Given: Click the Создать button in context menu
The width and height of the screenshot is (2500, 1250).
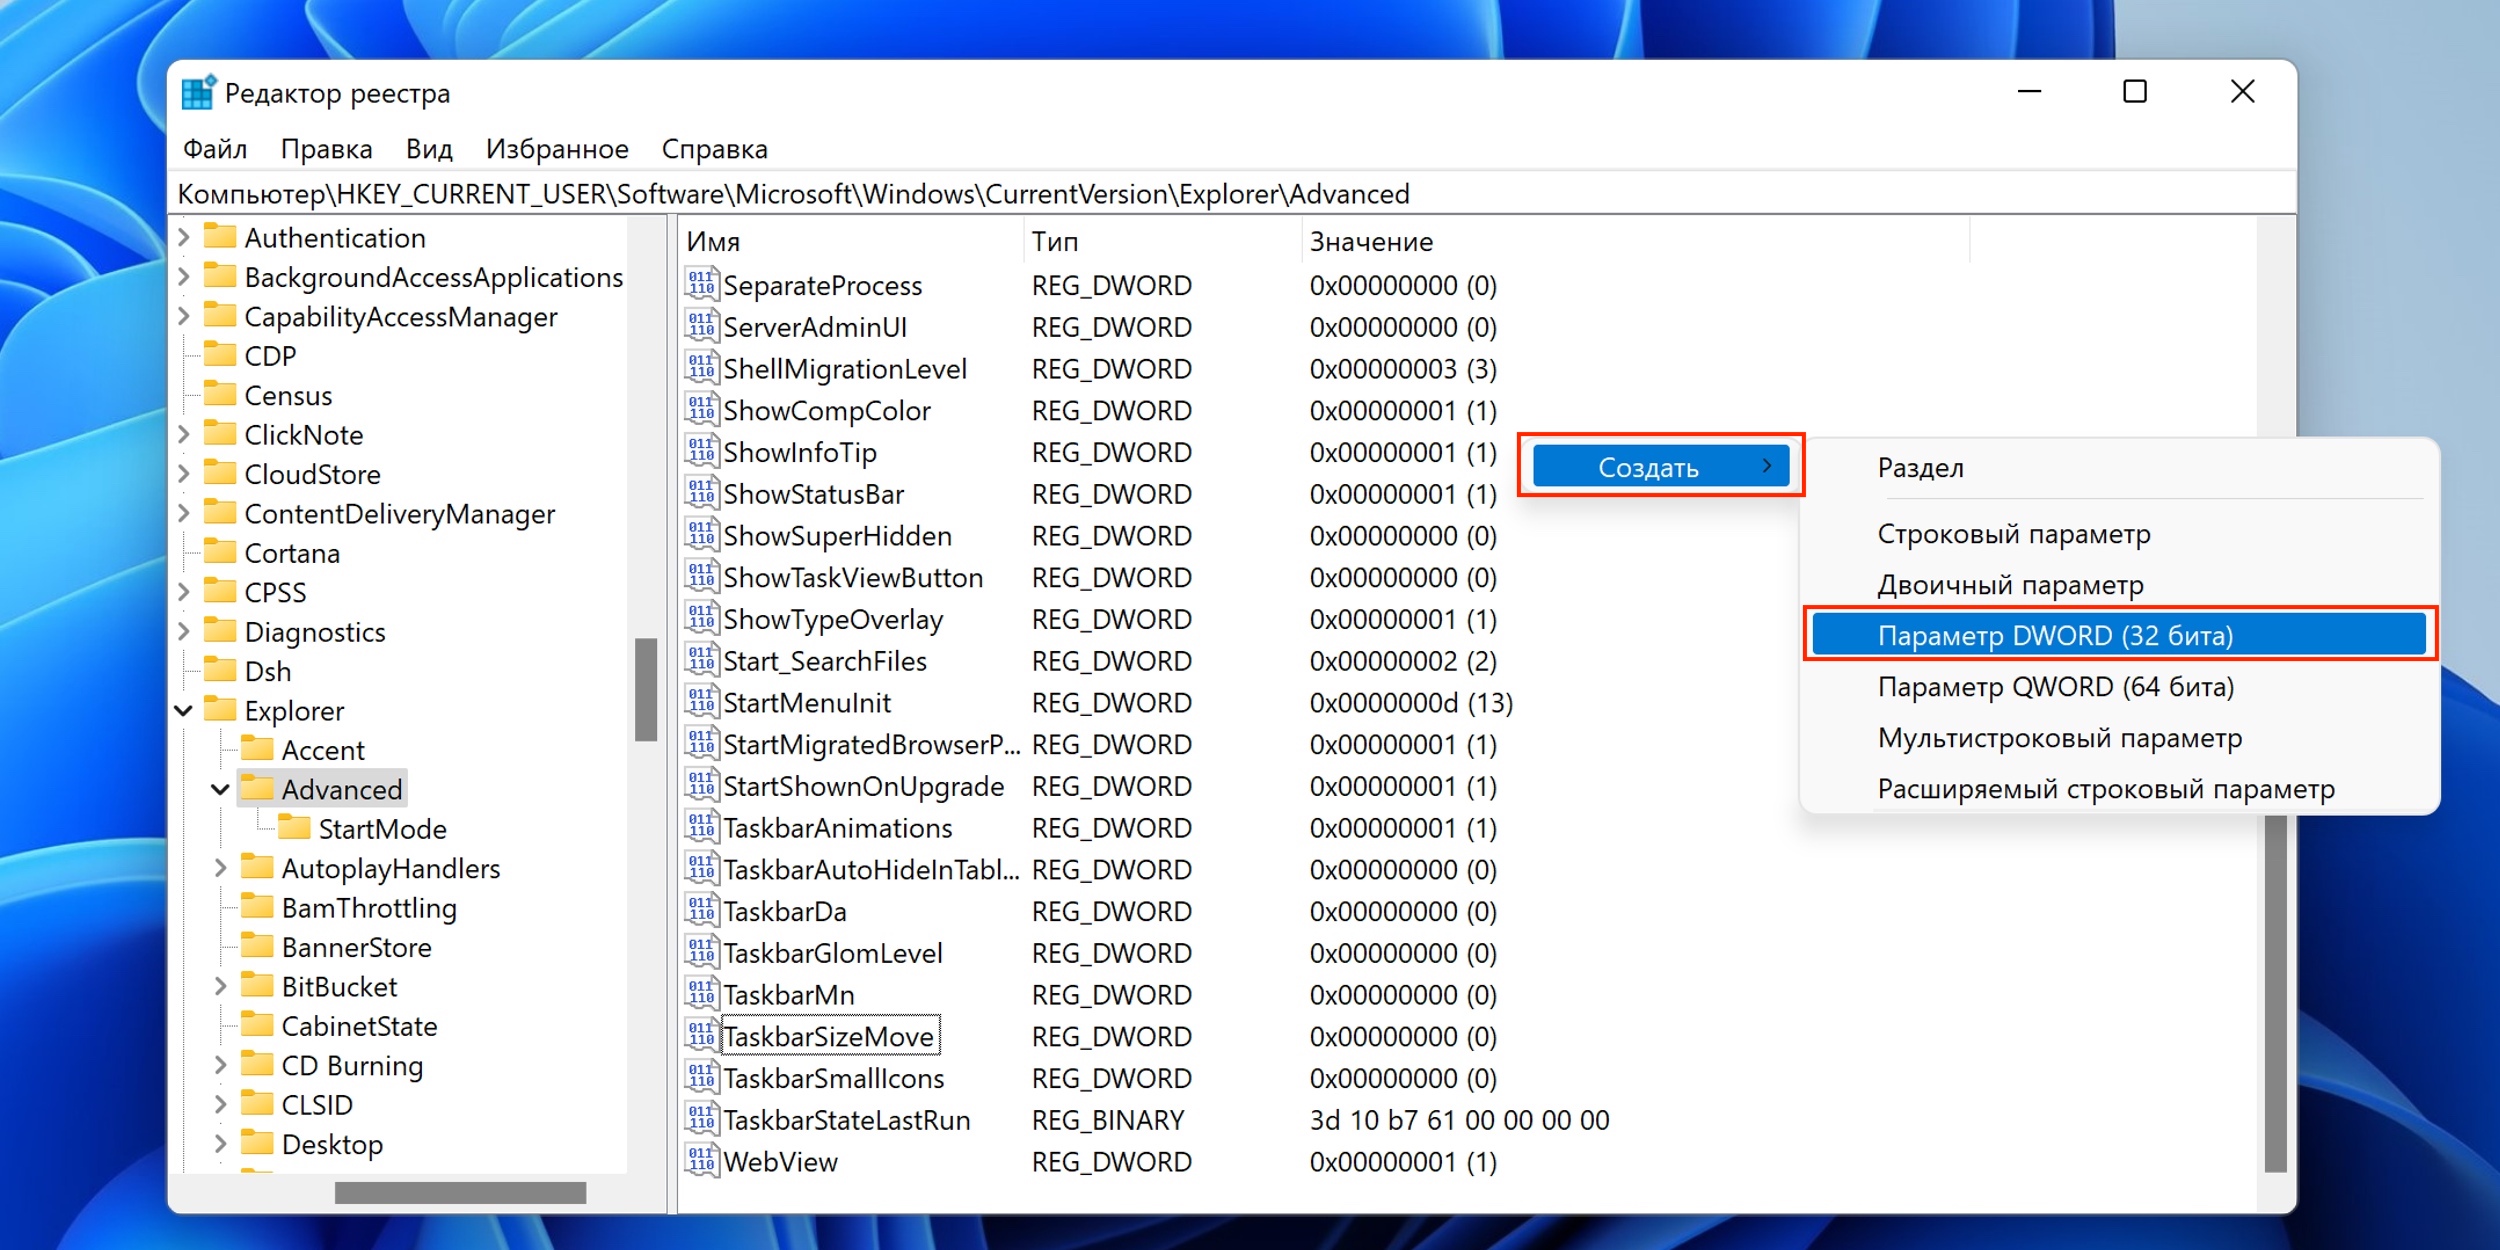Looking at the screenshot, I should point(1657,467).
